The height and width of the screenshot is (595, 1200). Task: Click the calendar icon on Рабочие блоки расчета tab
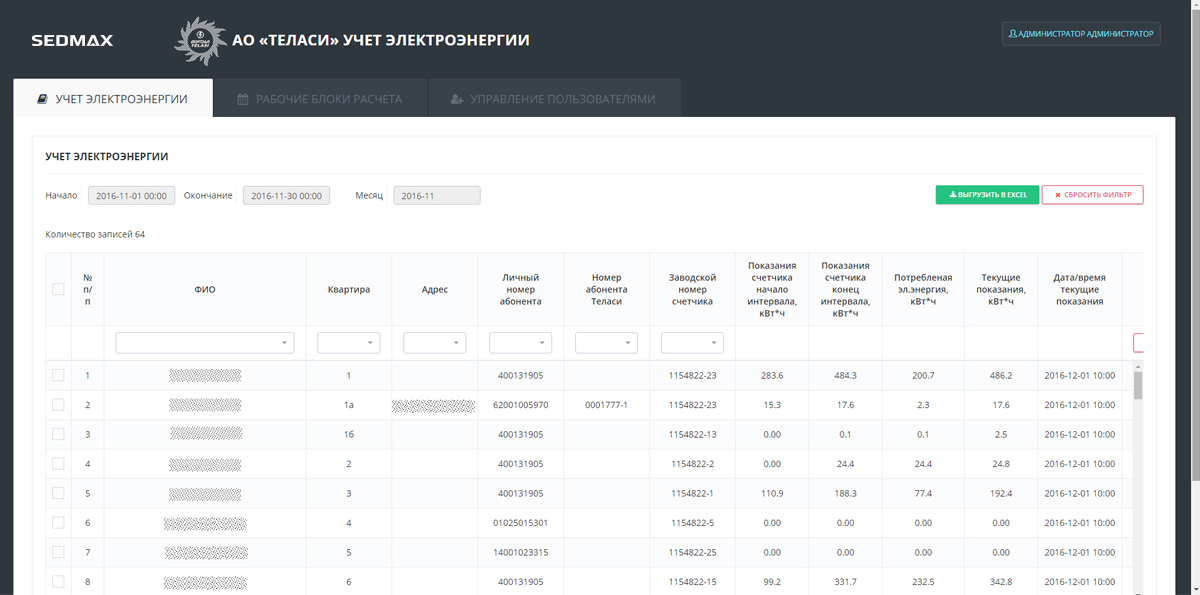242,99
